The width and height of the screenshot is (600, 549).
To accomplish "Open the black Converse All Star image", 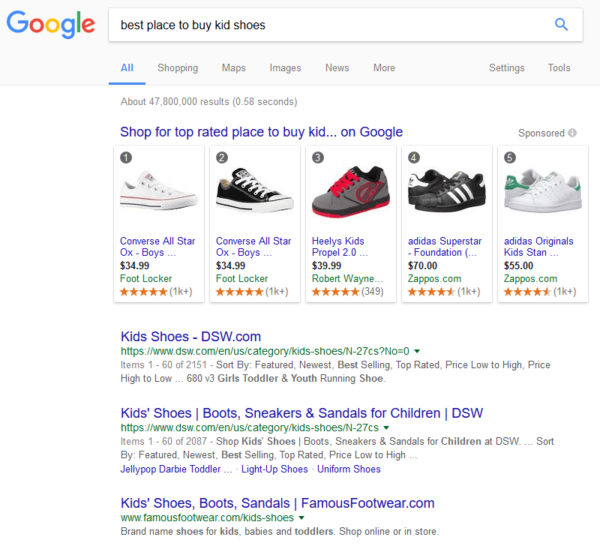I will point(255,190).
